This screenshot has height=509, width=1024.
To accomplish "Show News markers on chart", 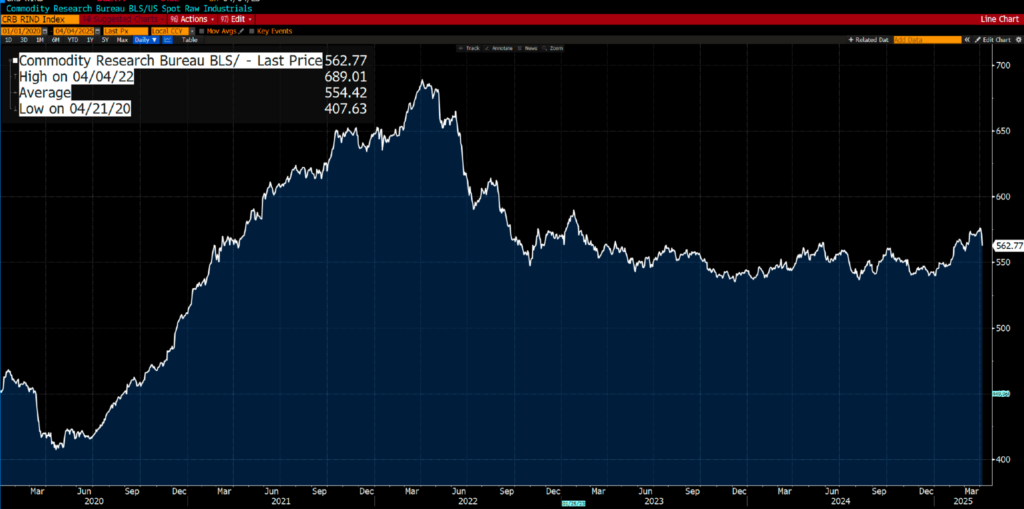I will point(529,48).
